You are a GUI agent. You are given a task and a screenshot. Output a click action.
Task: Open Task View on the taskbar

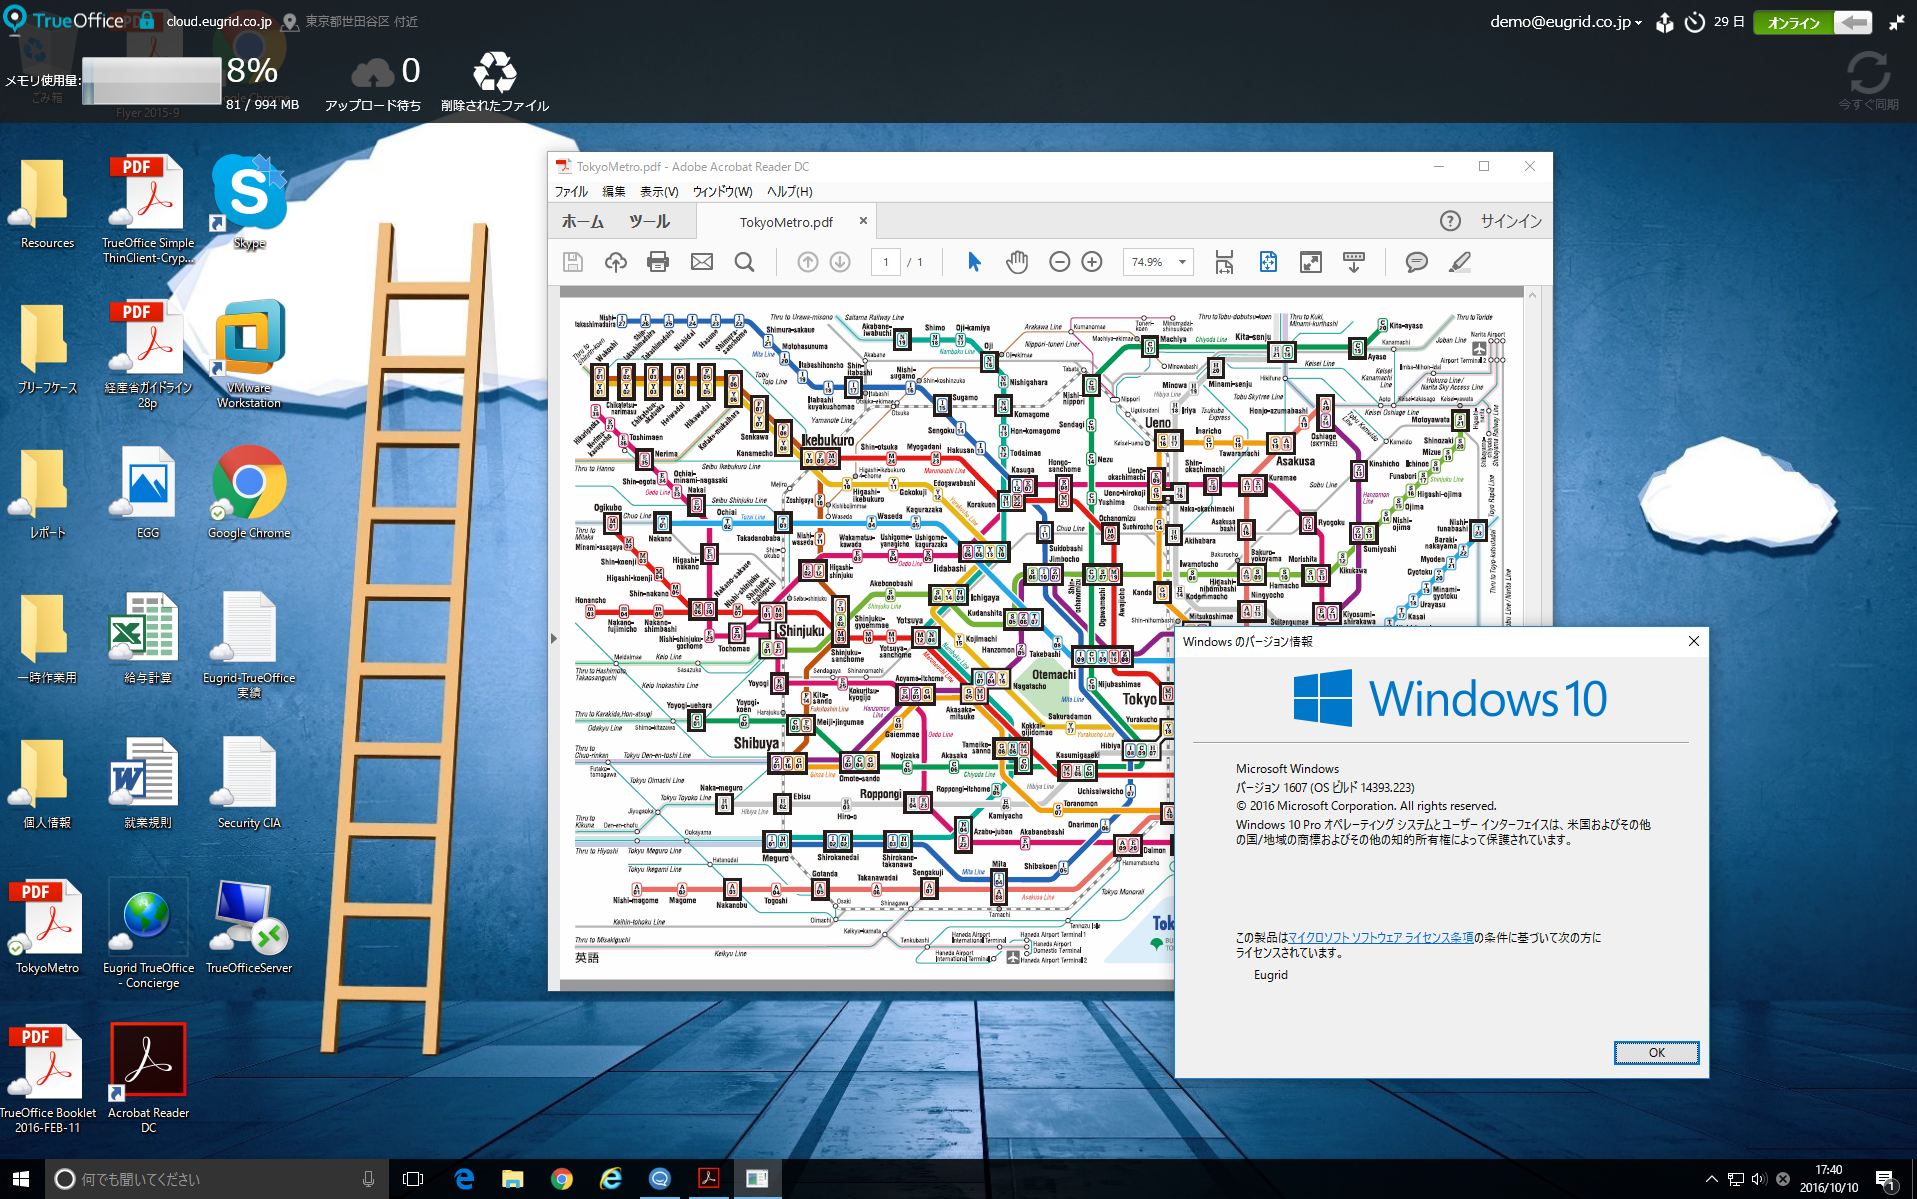(x=412, y=1179)
